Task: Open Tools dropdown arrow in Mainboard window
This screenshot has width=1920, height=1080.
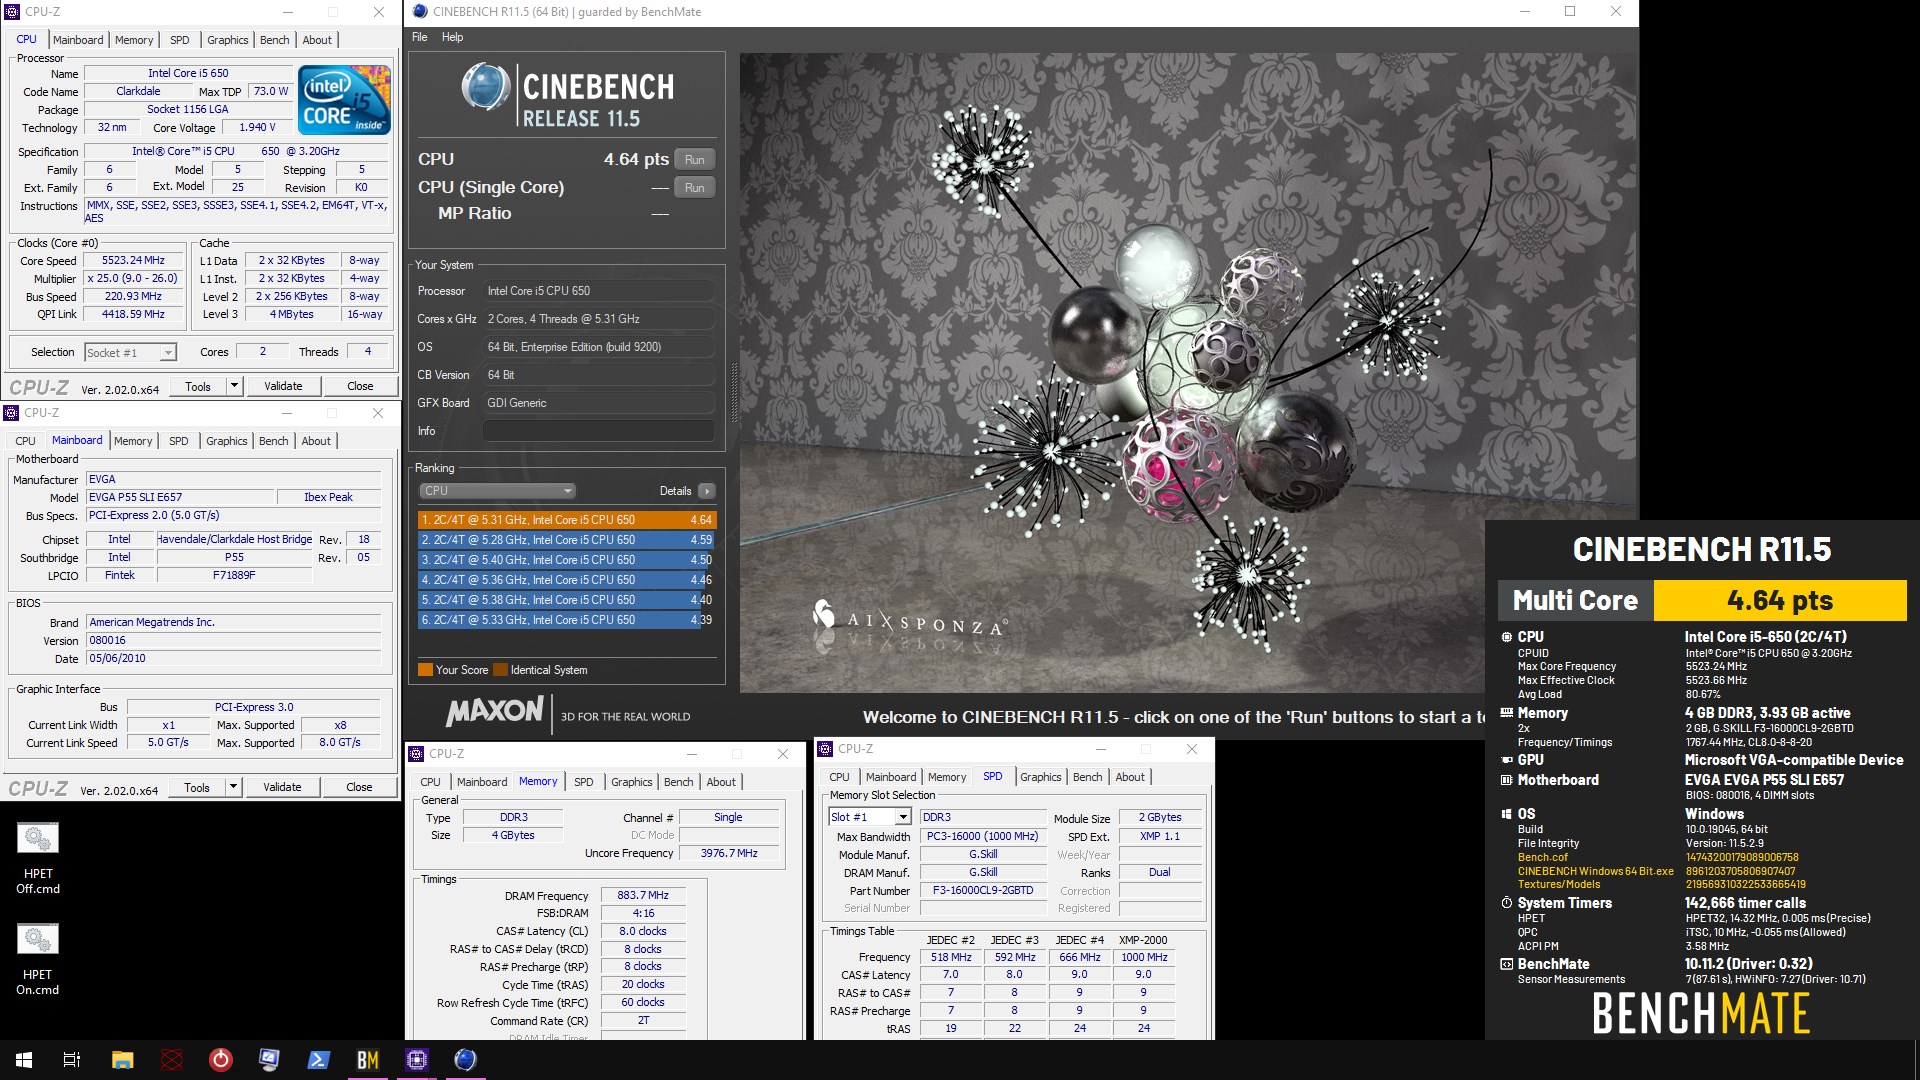Action: (233, 787)
